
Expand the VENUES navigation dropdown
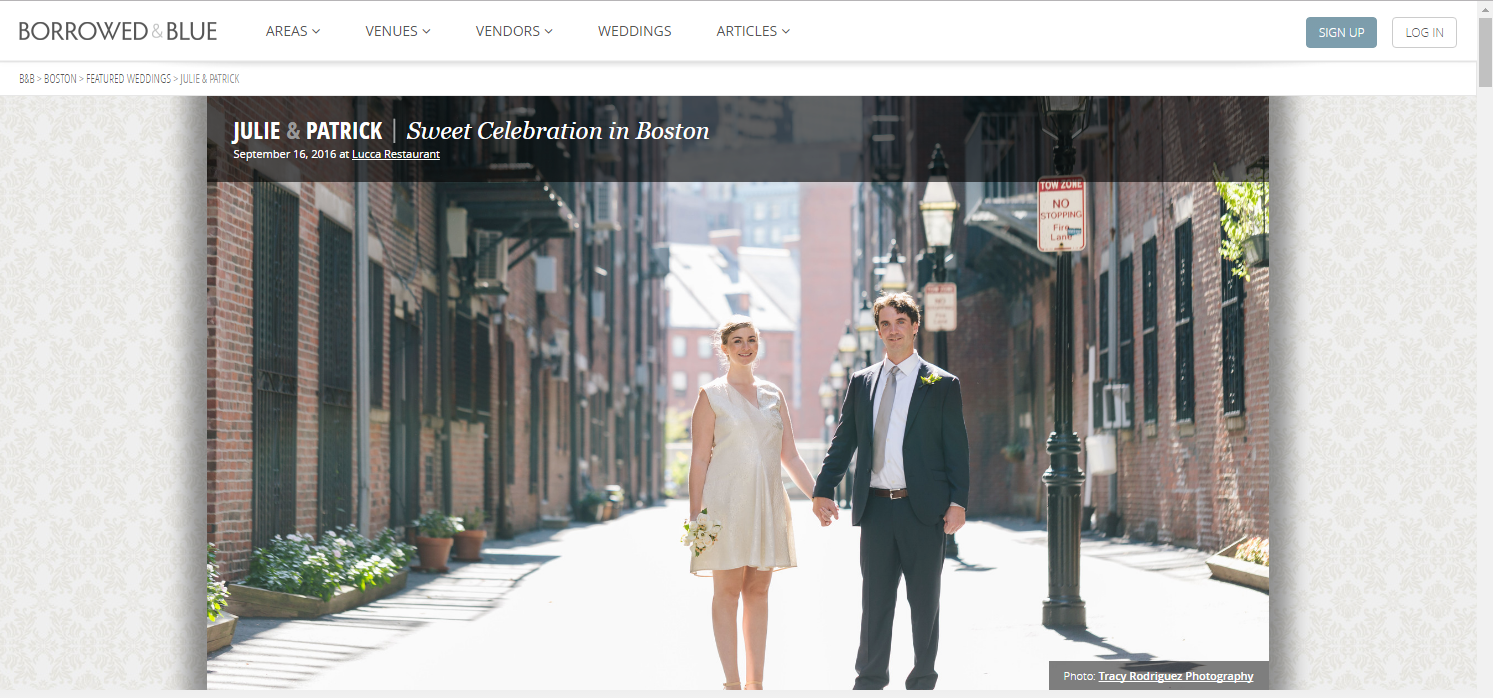pyautogui.click(x=397, y=31)
